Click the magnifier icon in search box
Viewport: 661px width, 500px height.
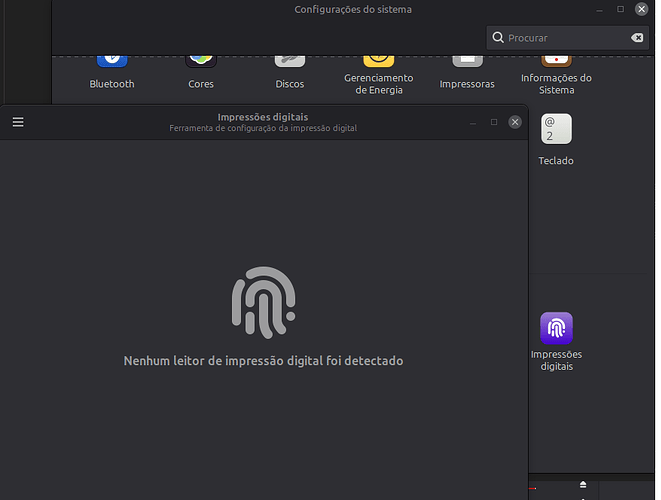click(x=498, y=38)
